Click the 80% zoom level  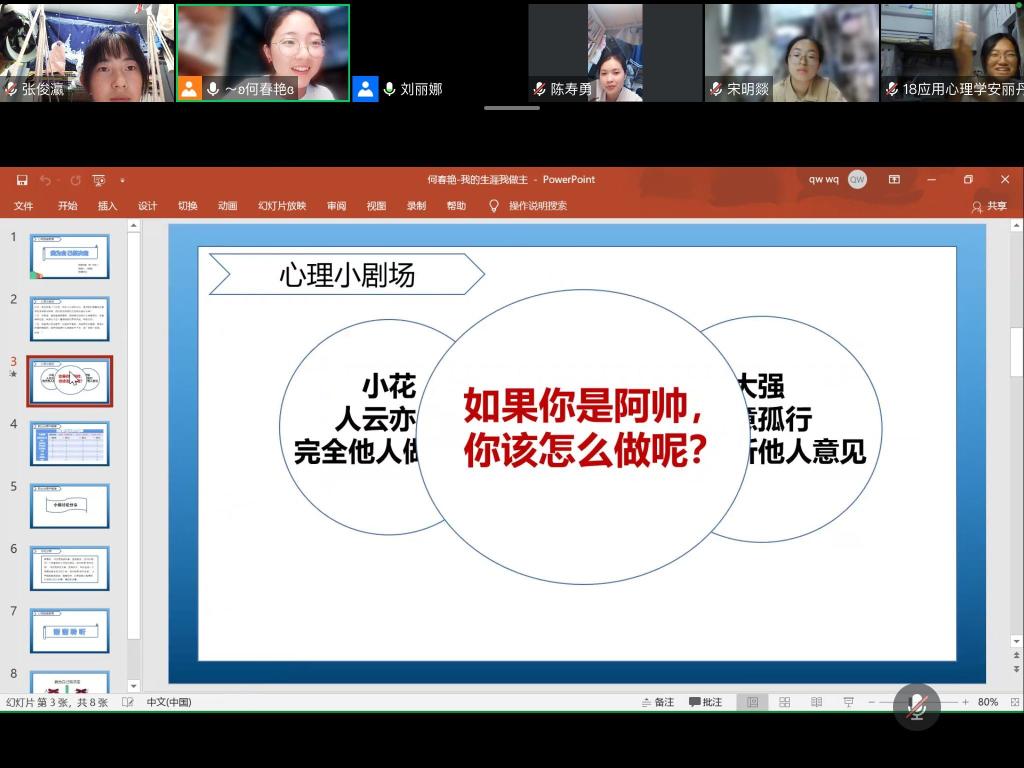coord(987,702)
